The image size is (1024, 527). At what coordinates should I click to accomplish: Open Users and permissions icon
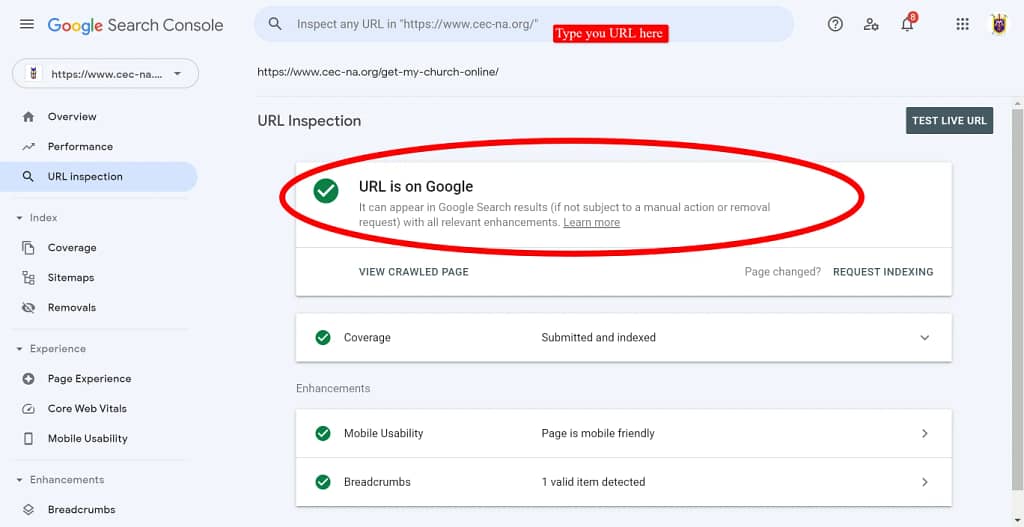pyautogui.click(x=871, y=25)
